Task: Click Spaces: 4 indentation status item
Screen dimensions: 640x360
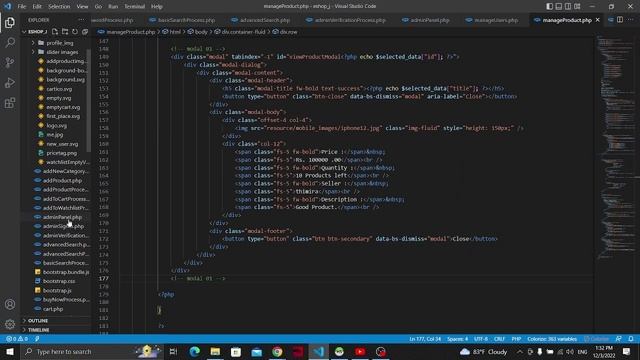Action: pos(457,339)
